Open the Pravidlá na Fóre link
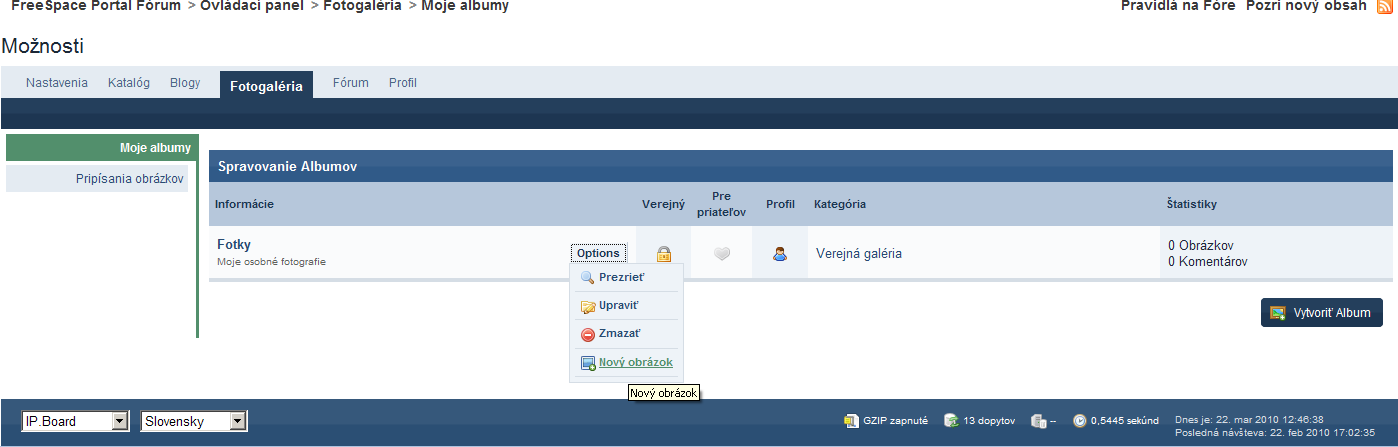 (x=1178, y=6)
